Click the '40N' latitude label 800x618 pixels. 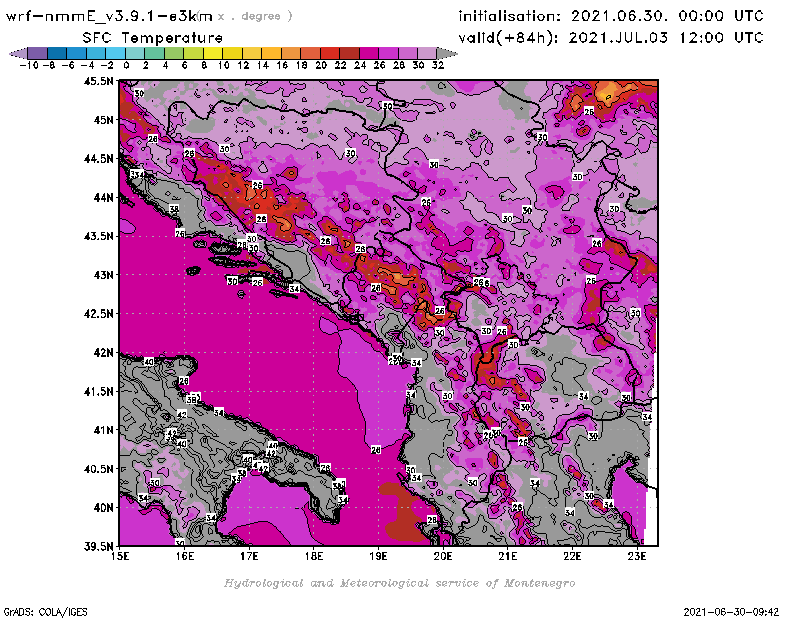(103, 508)
